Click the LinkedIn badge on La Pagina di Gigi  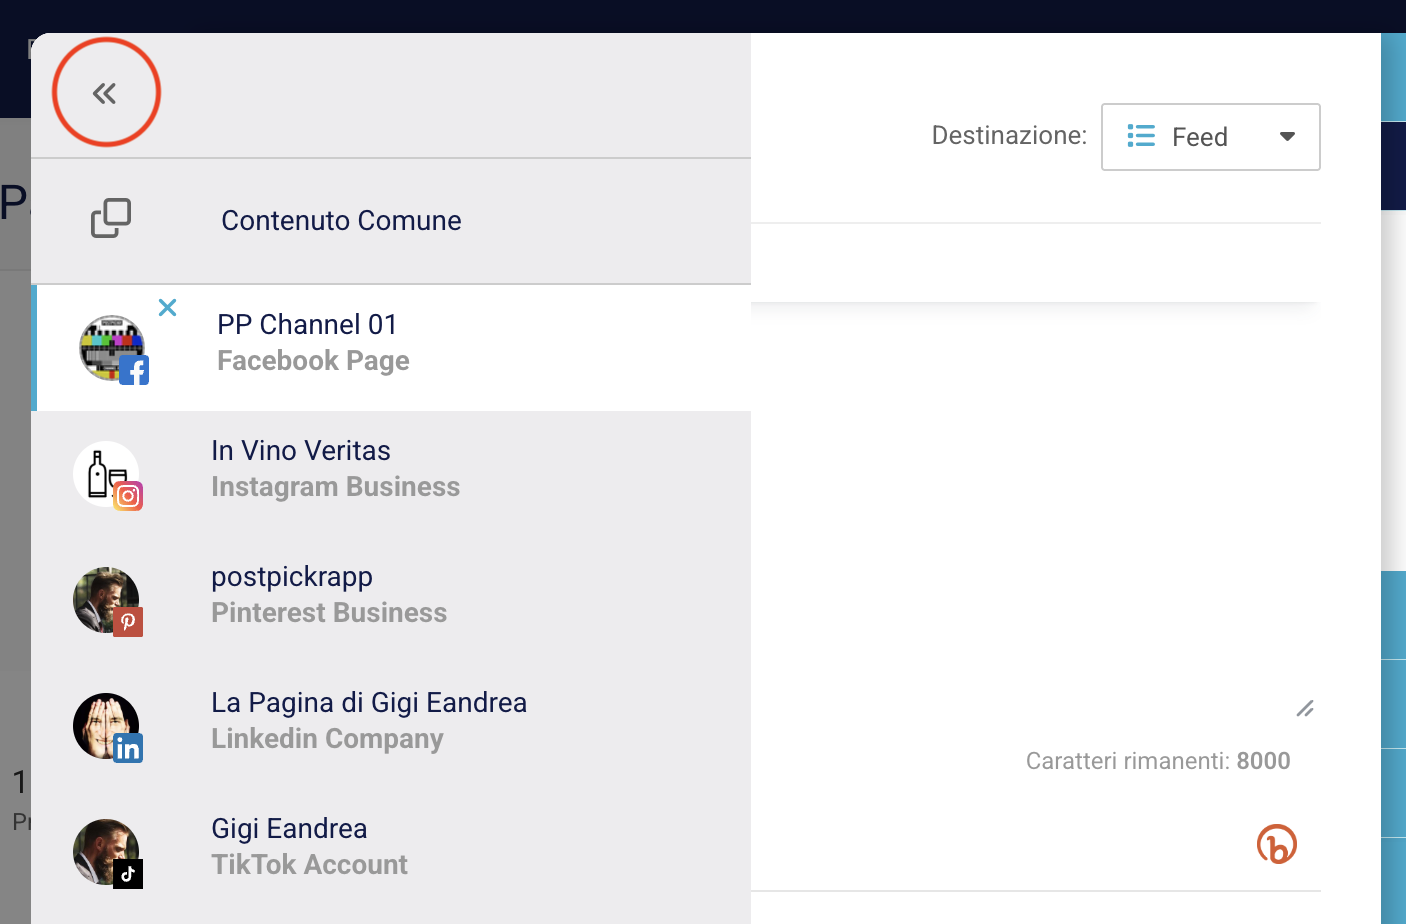(128, 748)
